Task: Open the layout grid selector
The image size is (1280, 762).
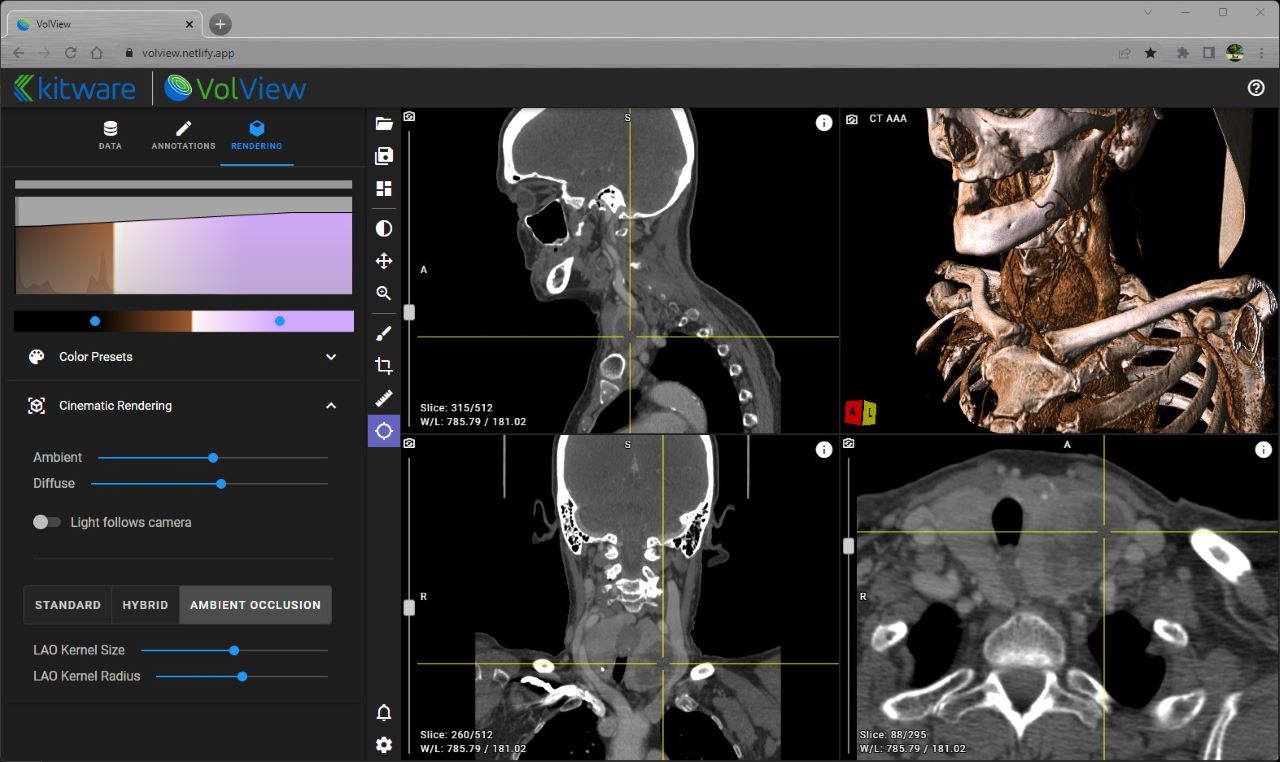Action: click(x=384, y=189)
